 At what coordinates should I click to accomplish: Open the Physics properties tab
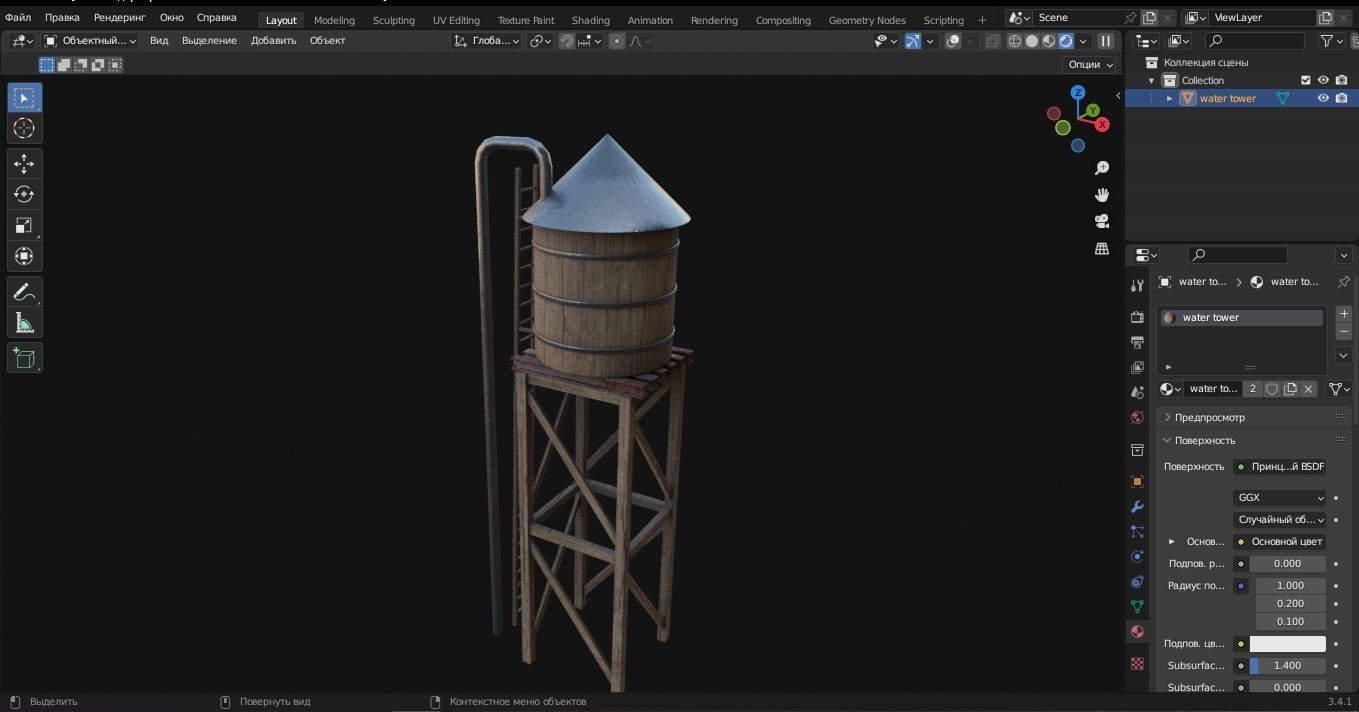point(1137,556)
